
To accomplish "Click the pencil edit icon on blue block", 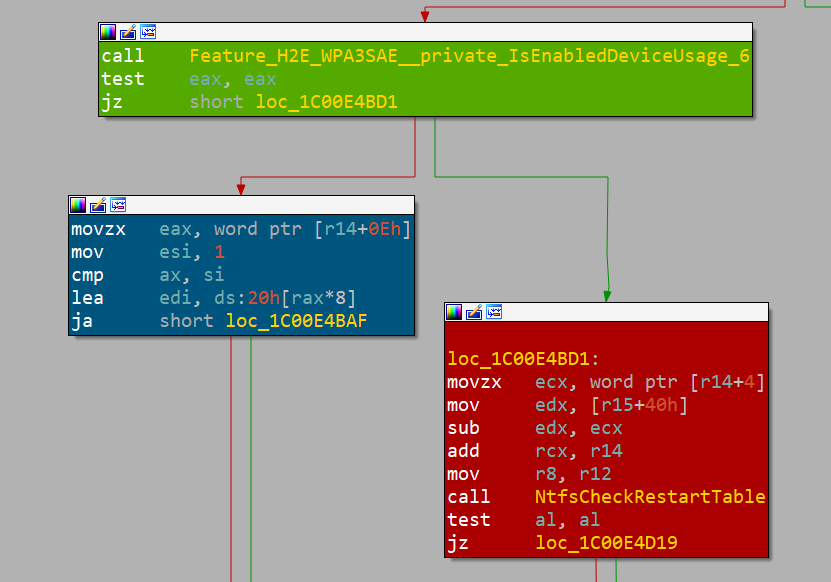I will 97,205.
